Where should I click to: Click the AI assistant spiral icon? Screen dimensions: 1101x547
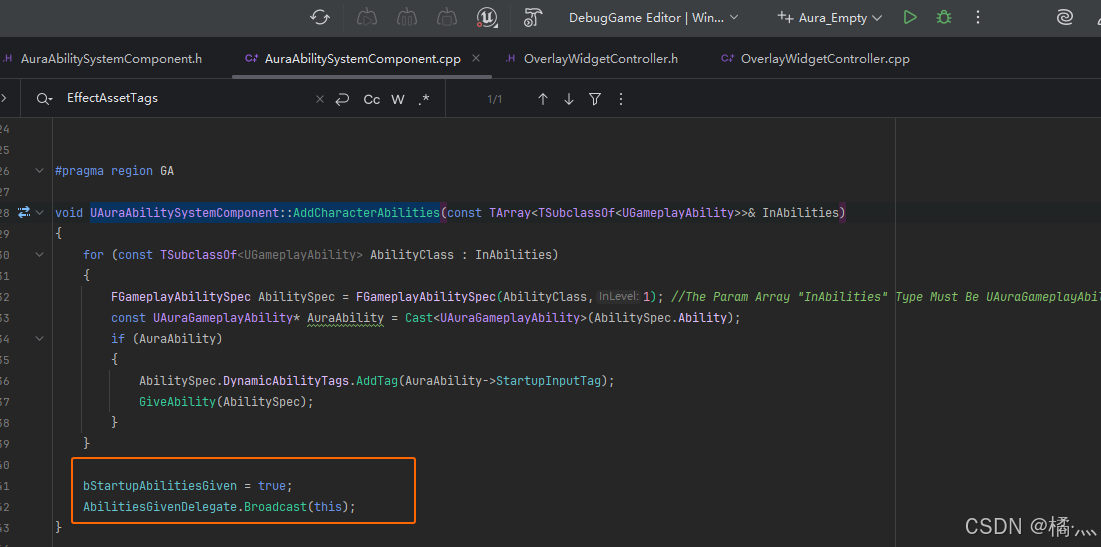(x=1065, y=18)
